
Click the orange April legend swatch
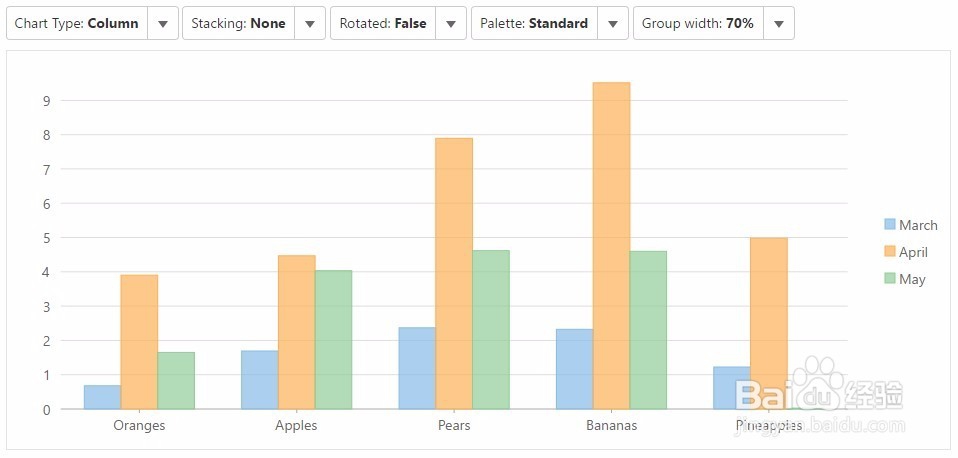click(889, 252)
